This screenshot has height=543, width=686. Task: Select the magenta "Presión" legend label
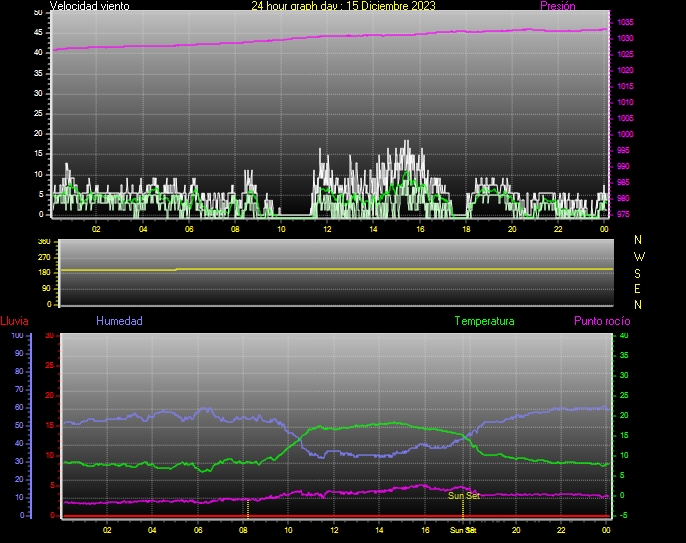coord(558,6)
